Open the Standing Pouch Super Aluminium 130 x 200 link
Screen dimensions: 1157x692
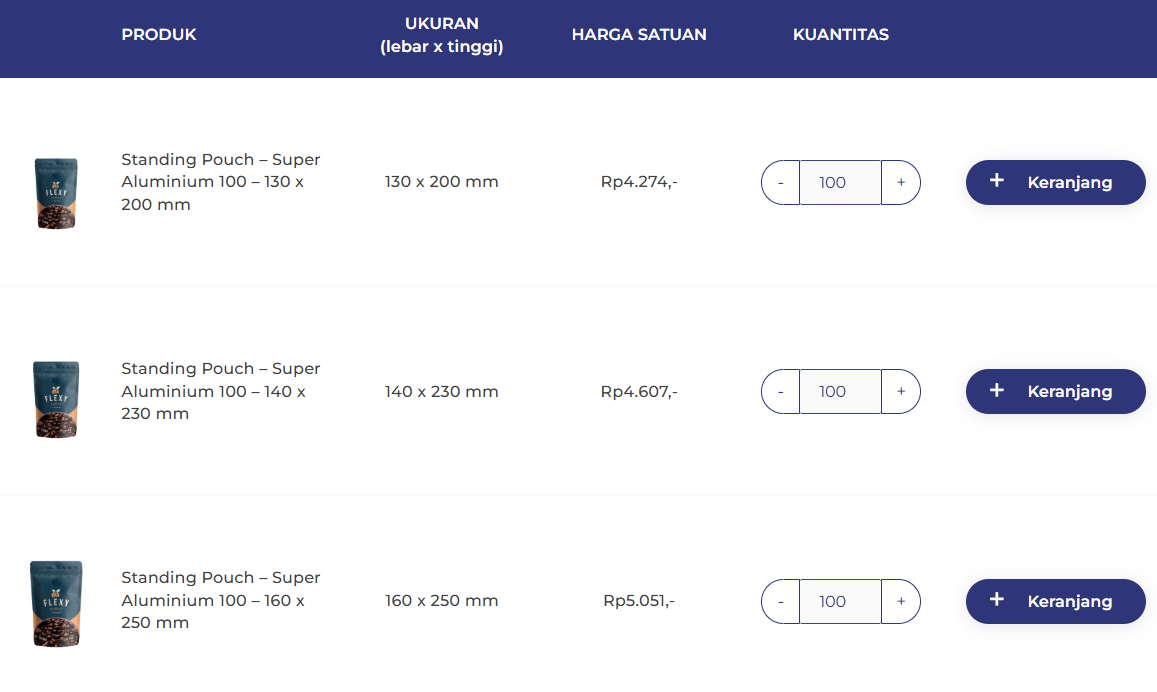point(220,182)
